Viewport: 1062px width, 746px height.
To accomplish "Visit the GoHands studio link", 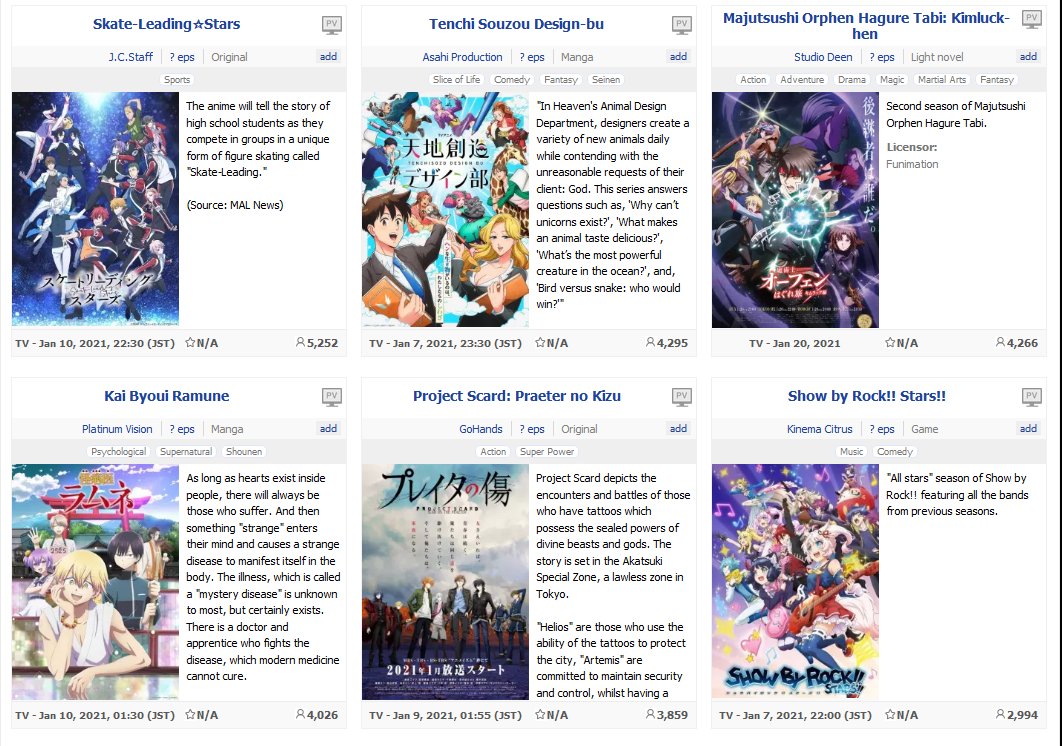I will click(481, 429).
